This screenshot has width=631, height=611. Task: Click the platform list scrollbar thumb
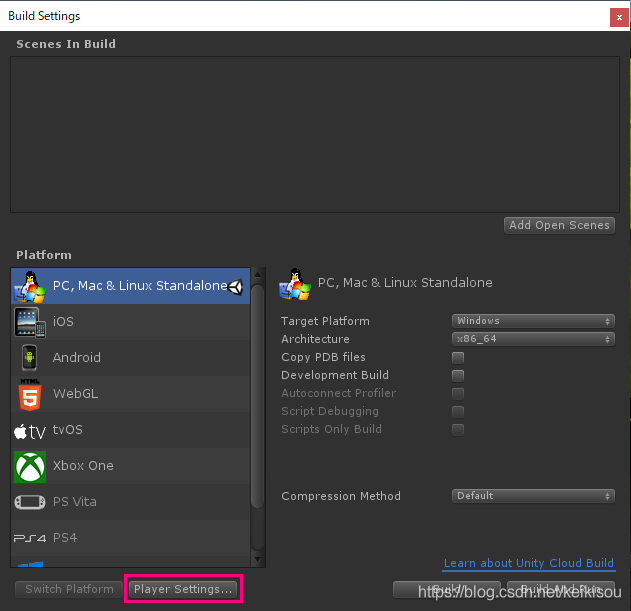click(x=258, y=395)
